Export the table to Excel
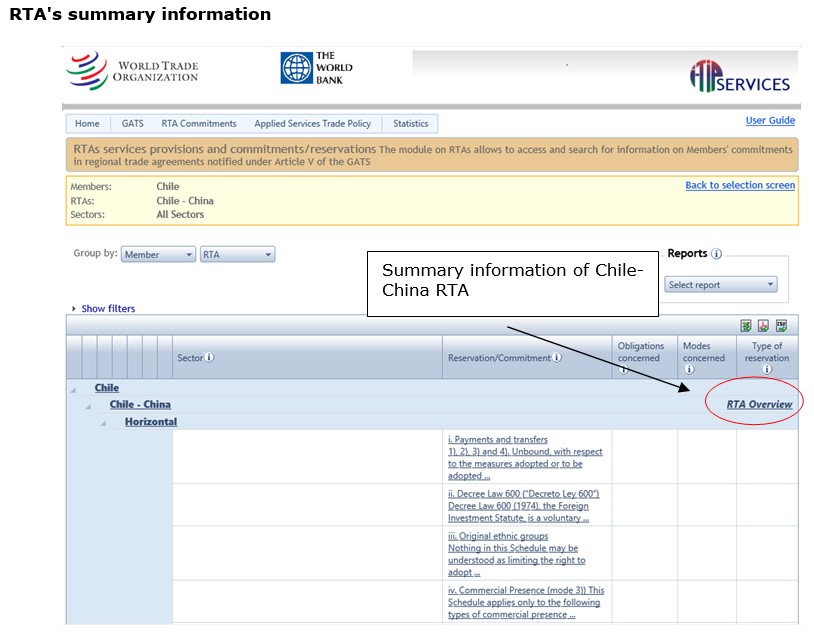The image size is (814, 639). point(745,325)
